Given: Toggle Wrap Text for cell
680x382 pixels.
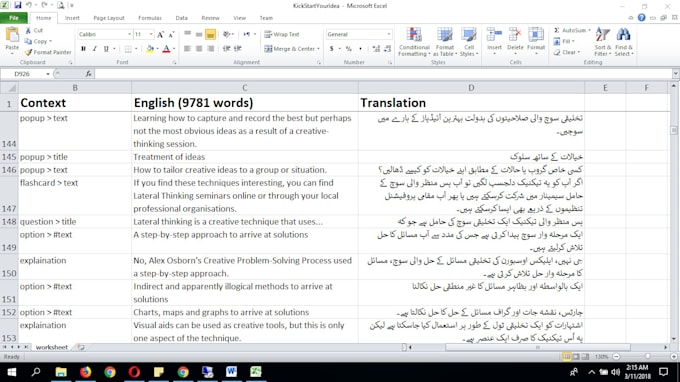Looking at the screenshot, I should click(x=282, y=34).
